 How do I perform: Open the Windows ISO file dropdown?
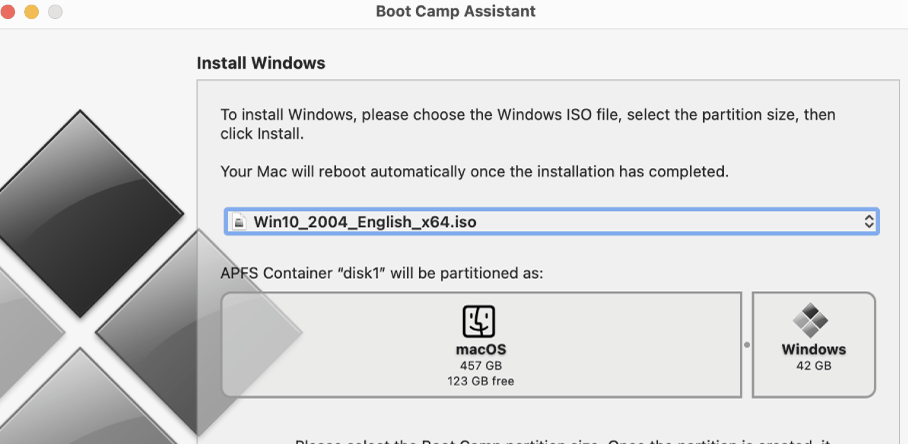pos(551,222)
